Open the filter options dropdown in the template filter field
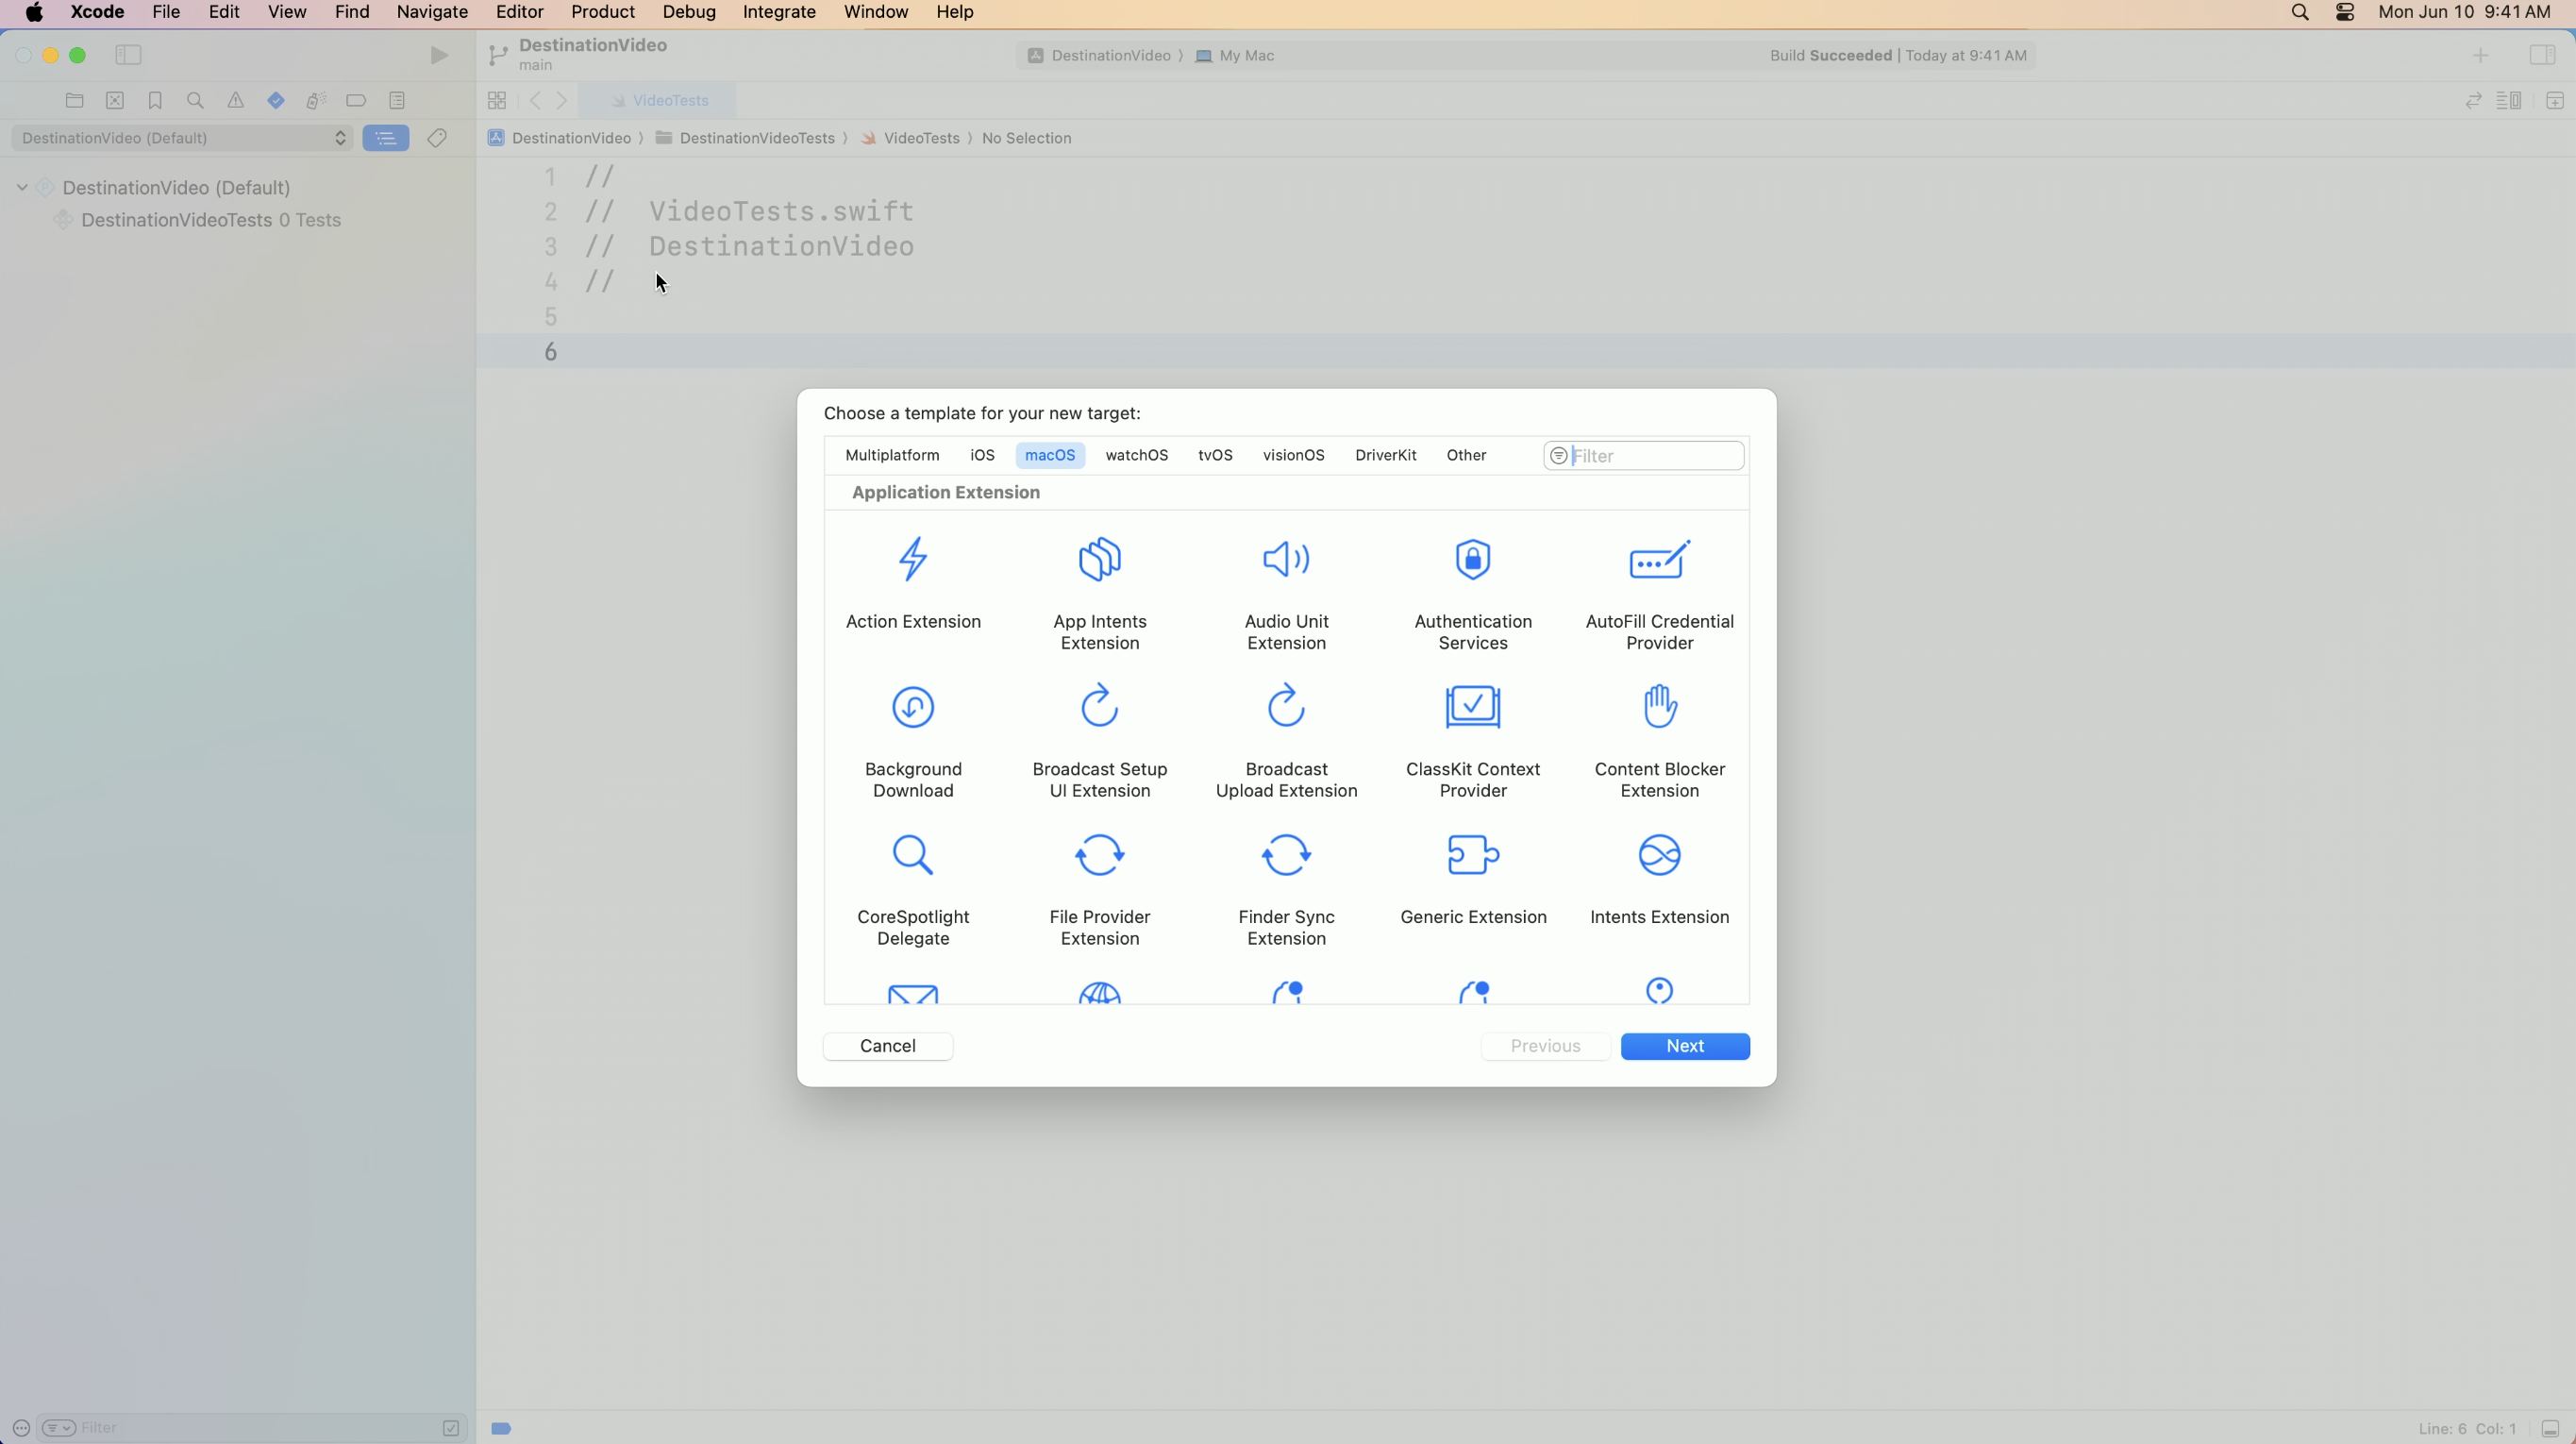The height and width of the screenshot is (1444, 2576). pos(1558,456)
